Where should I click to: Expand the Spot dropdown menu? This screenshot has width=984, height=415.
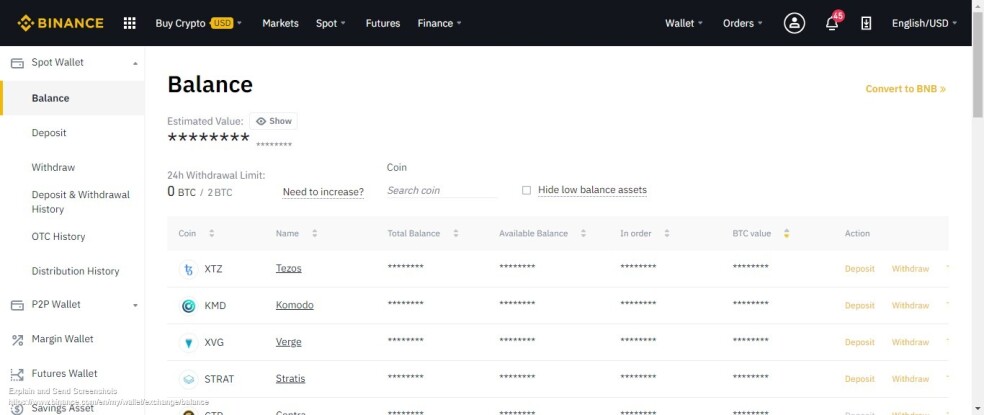[331, 23]
